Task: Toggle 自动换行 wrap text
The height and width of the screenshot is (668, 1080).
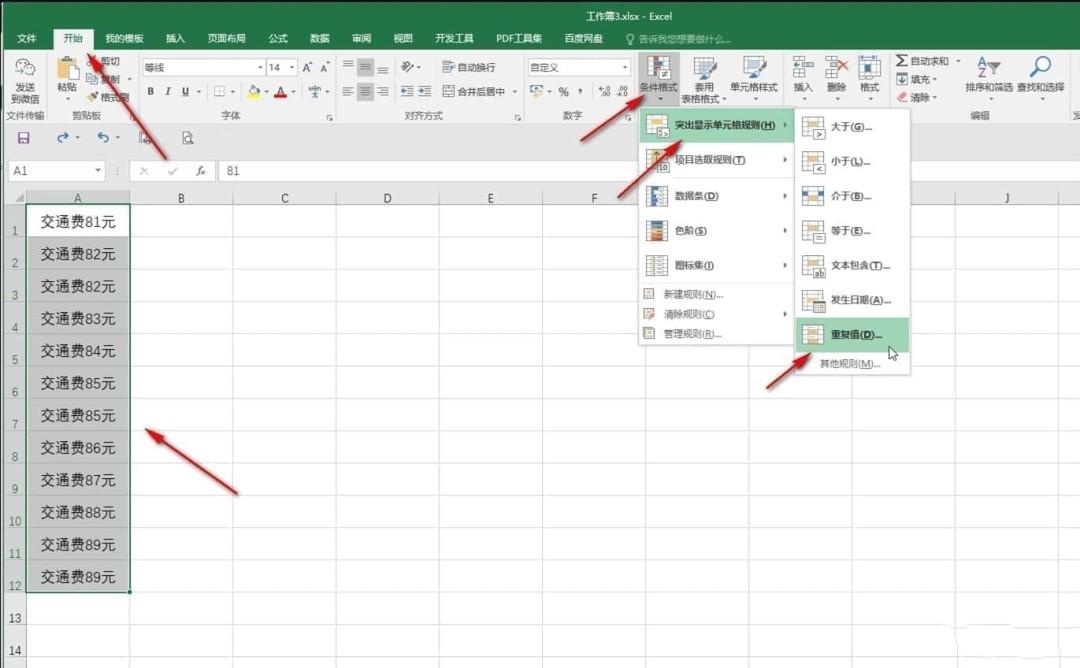Action: (469, 67)
